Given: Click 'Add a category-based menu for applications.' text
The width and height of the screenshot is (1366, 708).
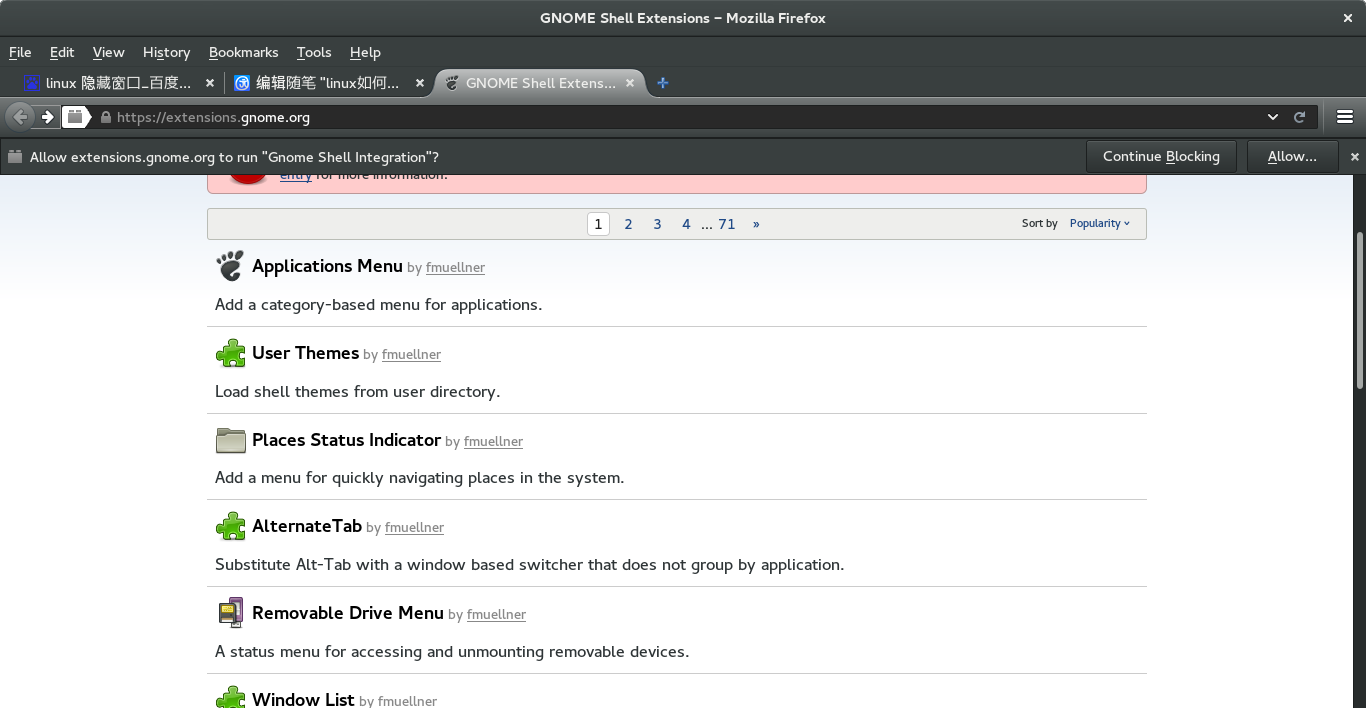Looking at the screenshot, I should pyautogui.click(x=378, y=304).
